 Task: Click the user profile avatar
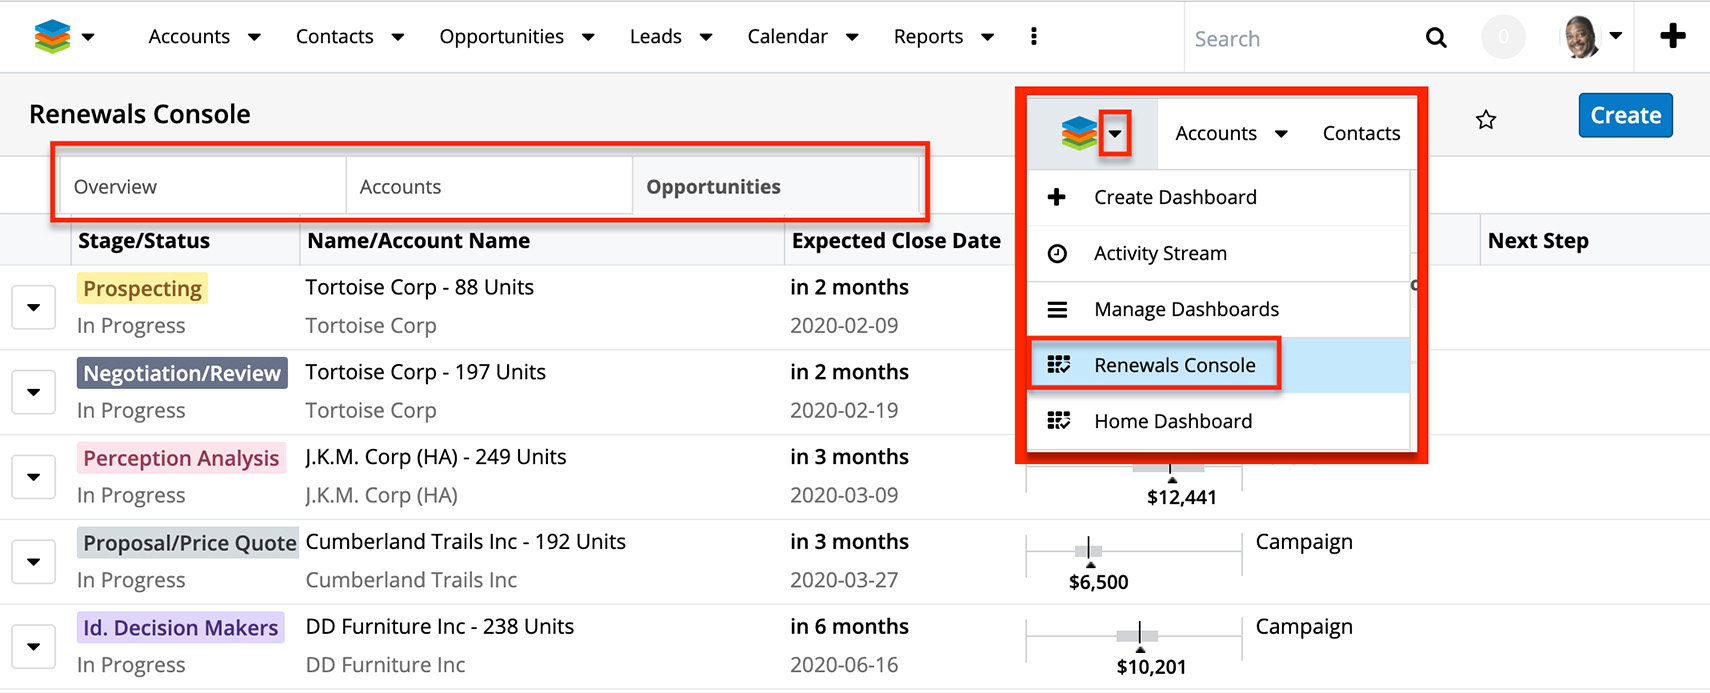point(1580,38)
